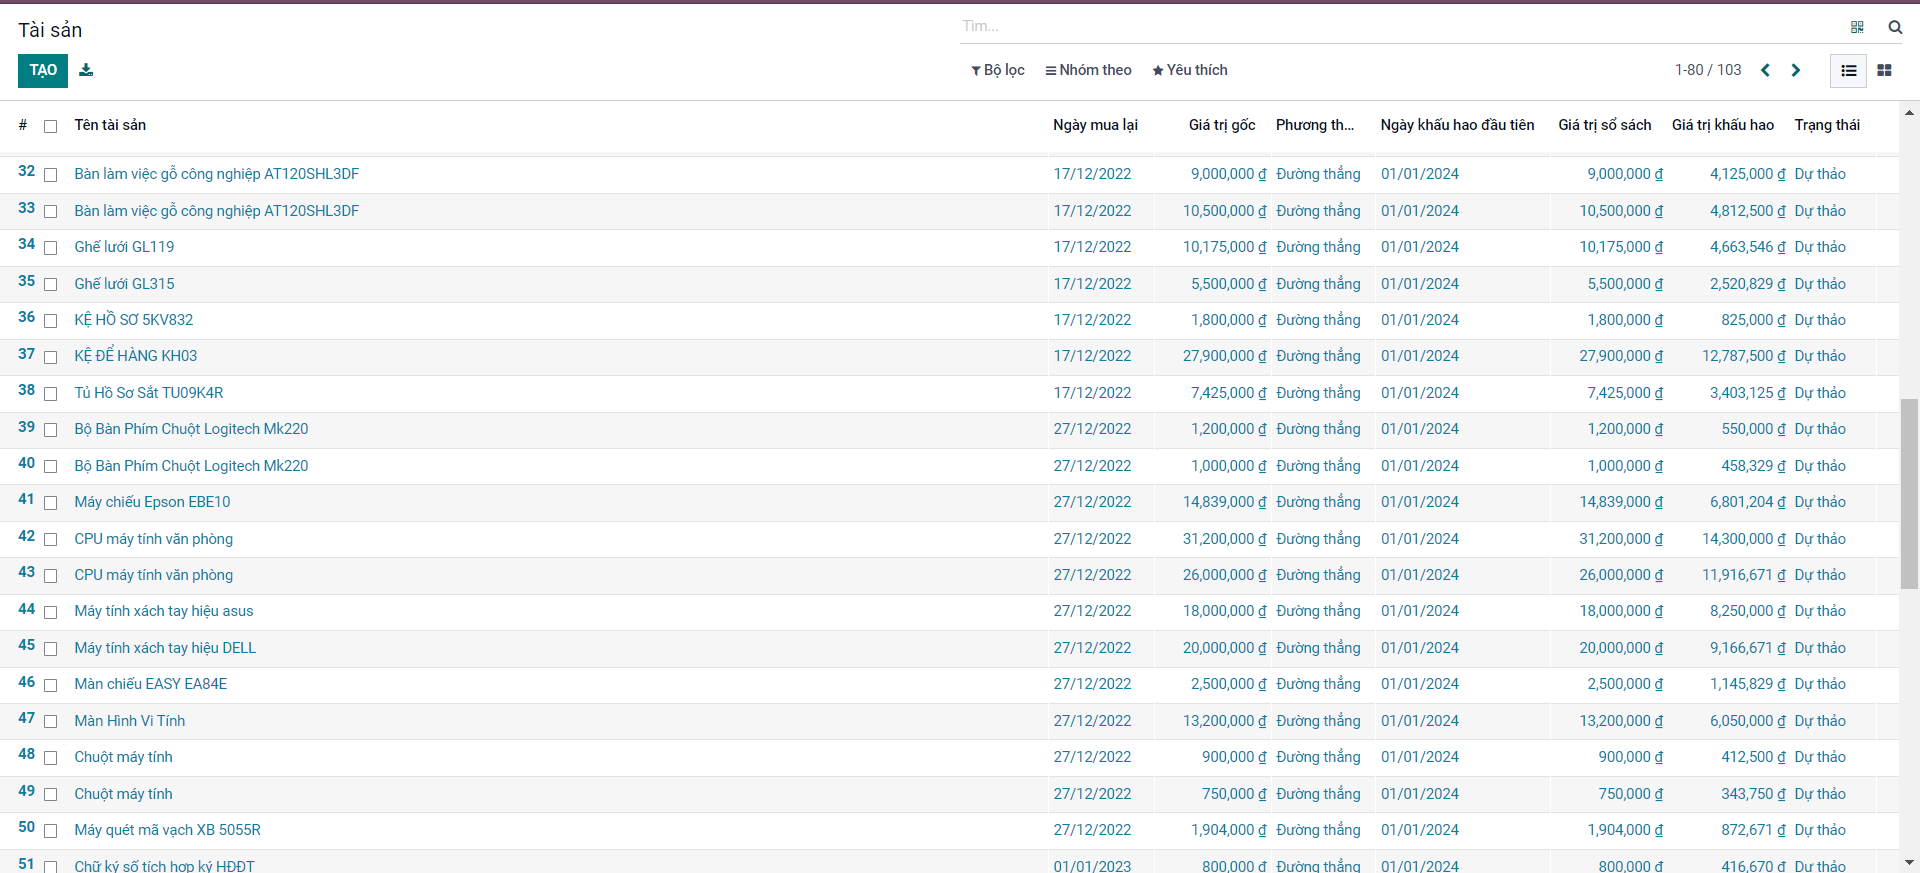Expand the Yêu thích favorites dropdown

pos(1189,70)
